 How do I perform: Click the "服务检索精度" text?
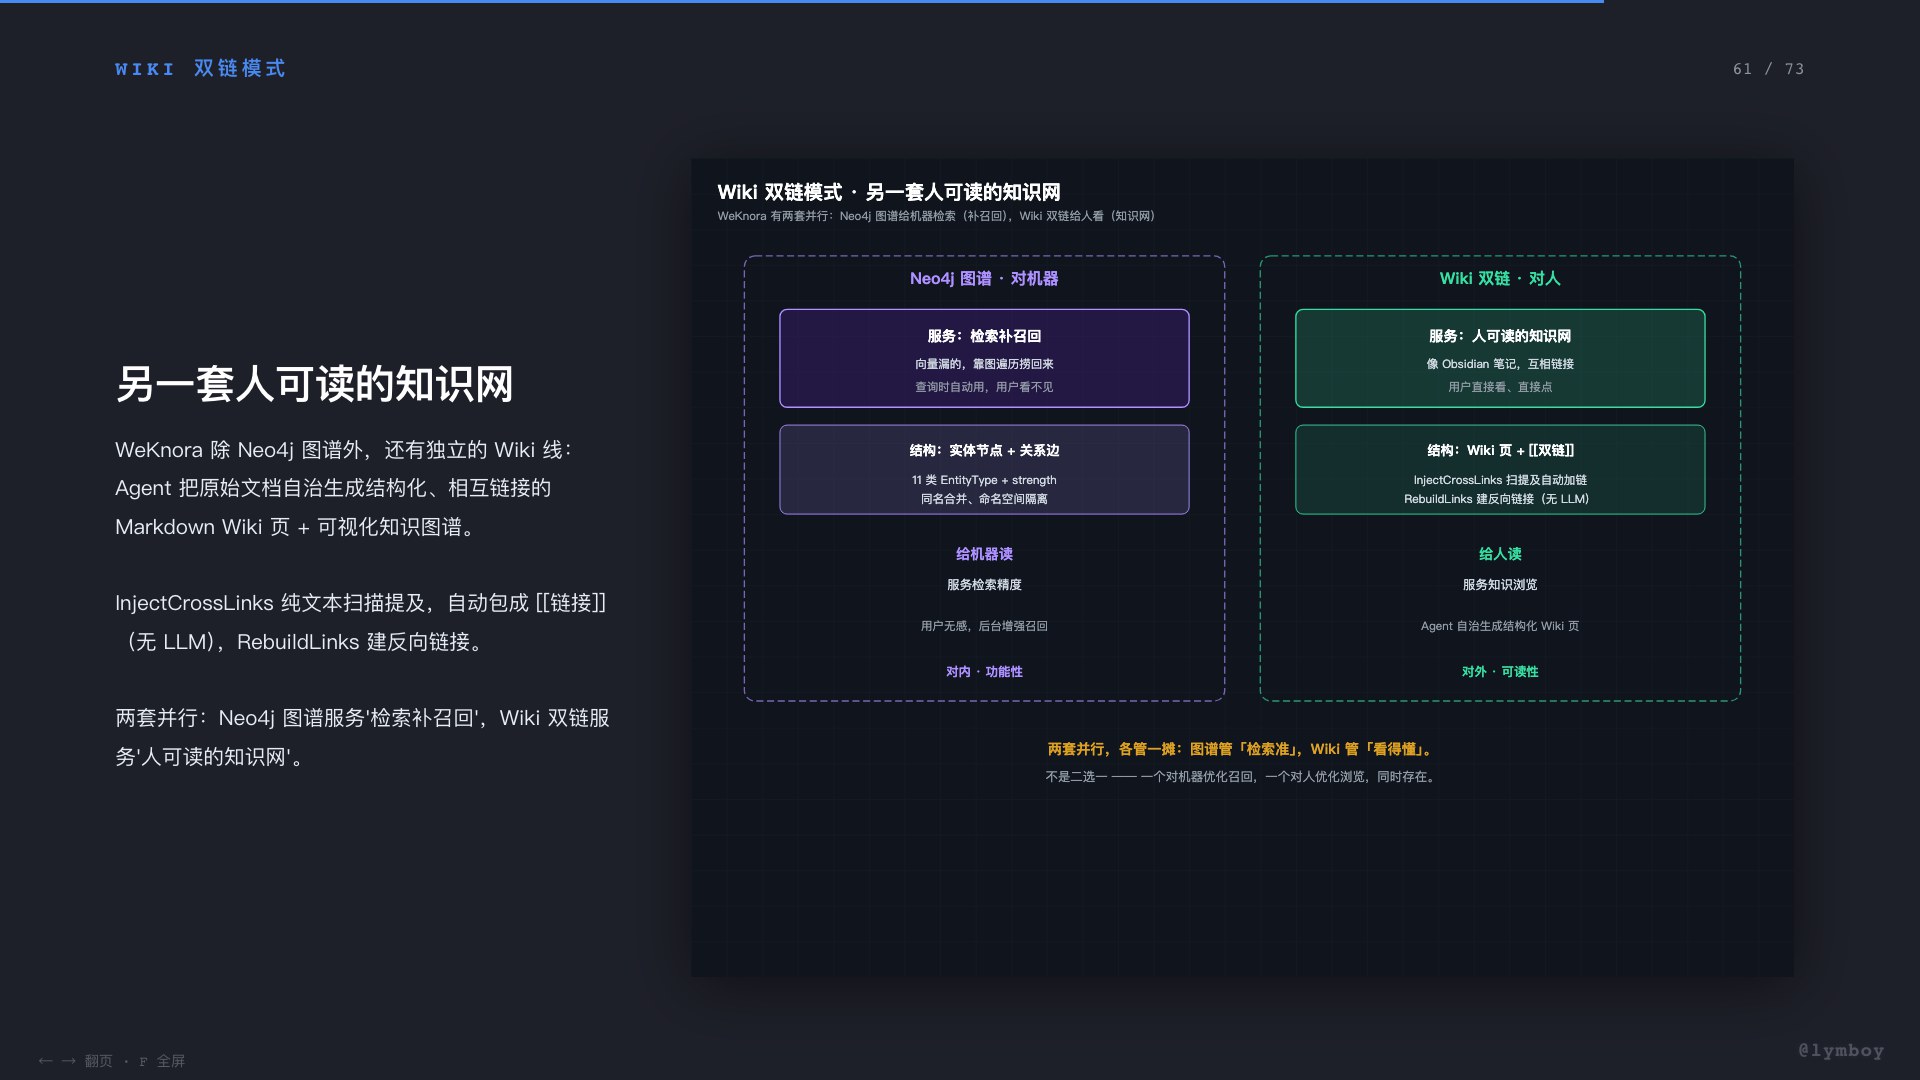[984, 585]
